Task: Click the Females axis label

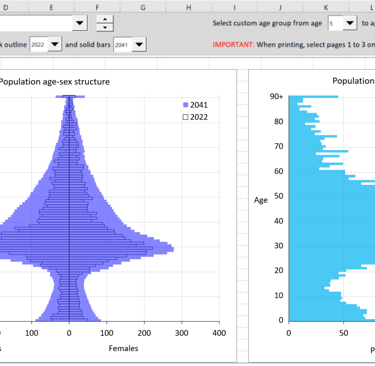Action: (x=123, y=348)
